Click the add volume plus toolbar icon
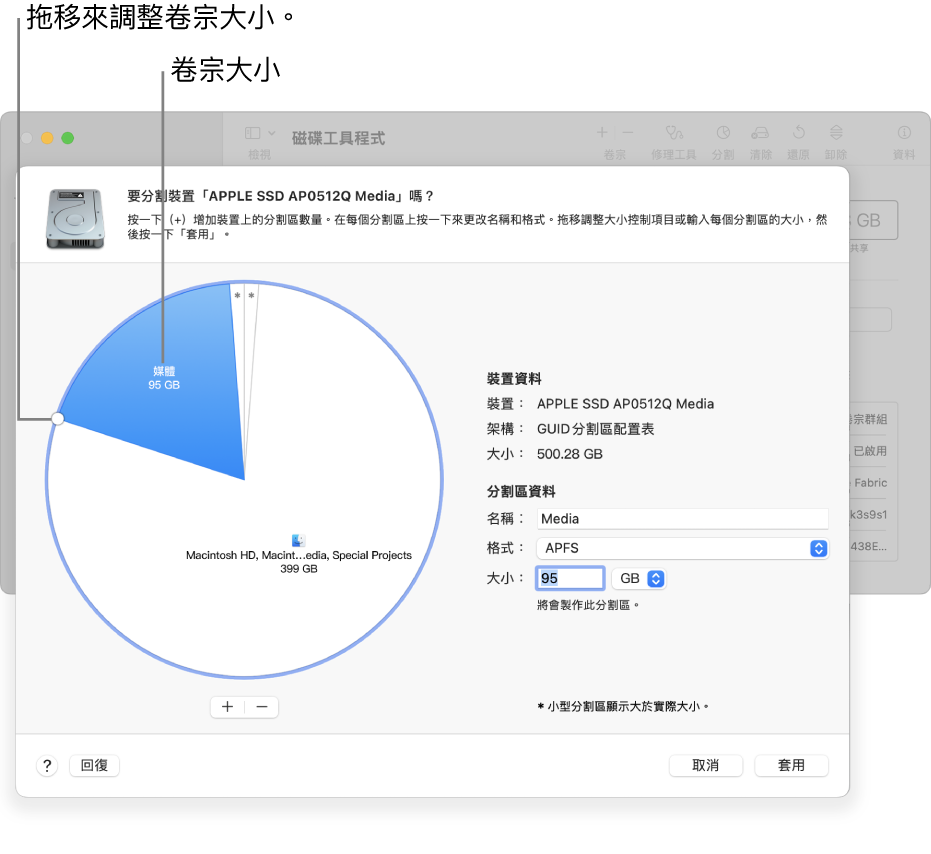This screenshot has width=931, height=854. point(602,132)
